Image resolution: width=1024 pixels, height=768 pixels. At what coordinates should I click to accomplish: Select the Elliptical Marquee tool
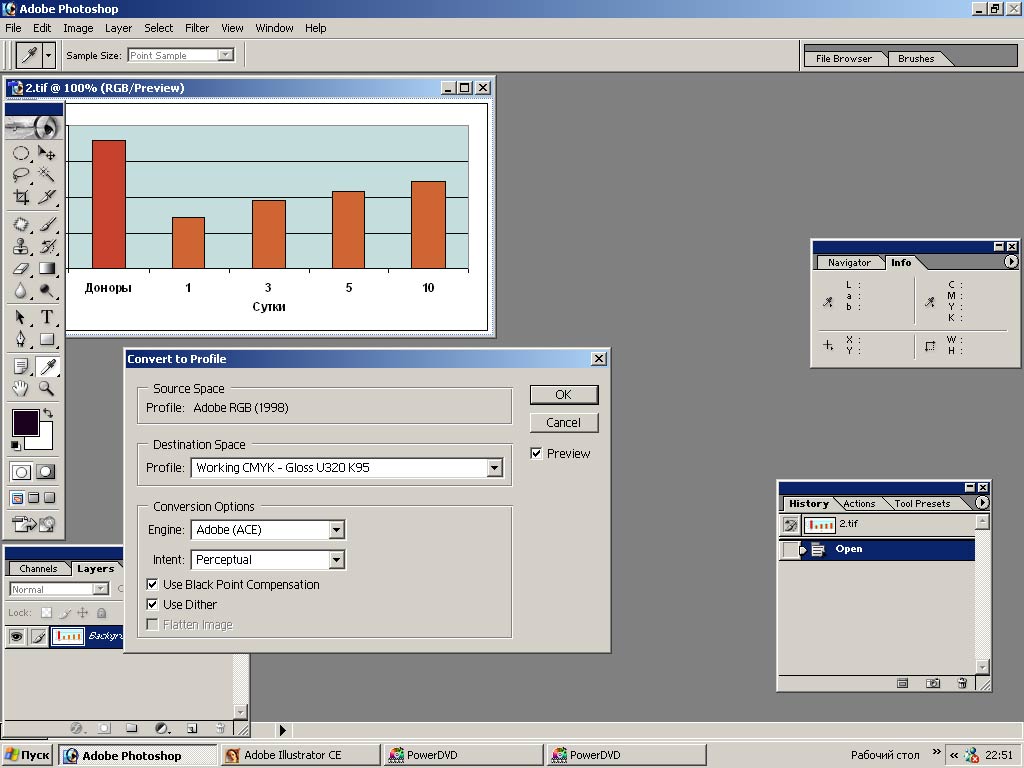21,153
